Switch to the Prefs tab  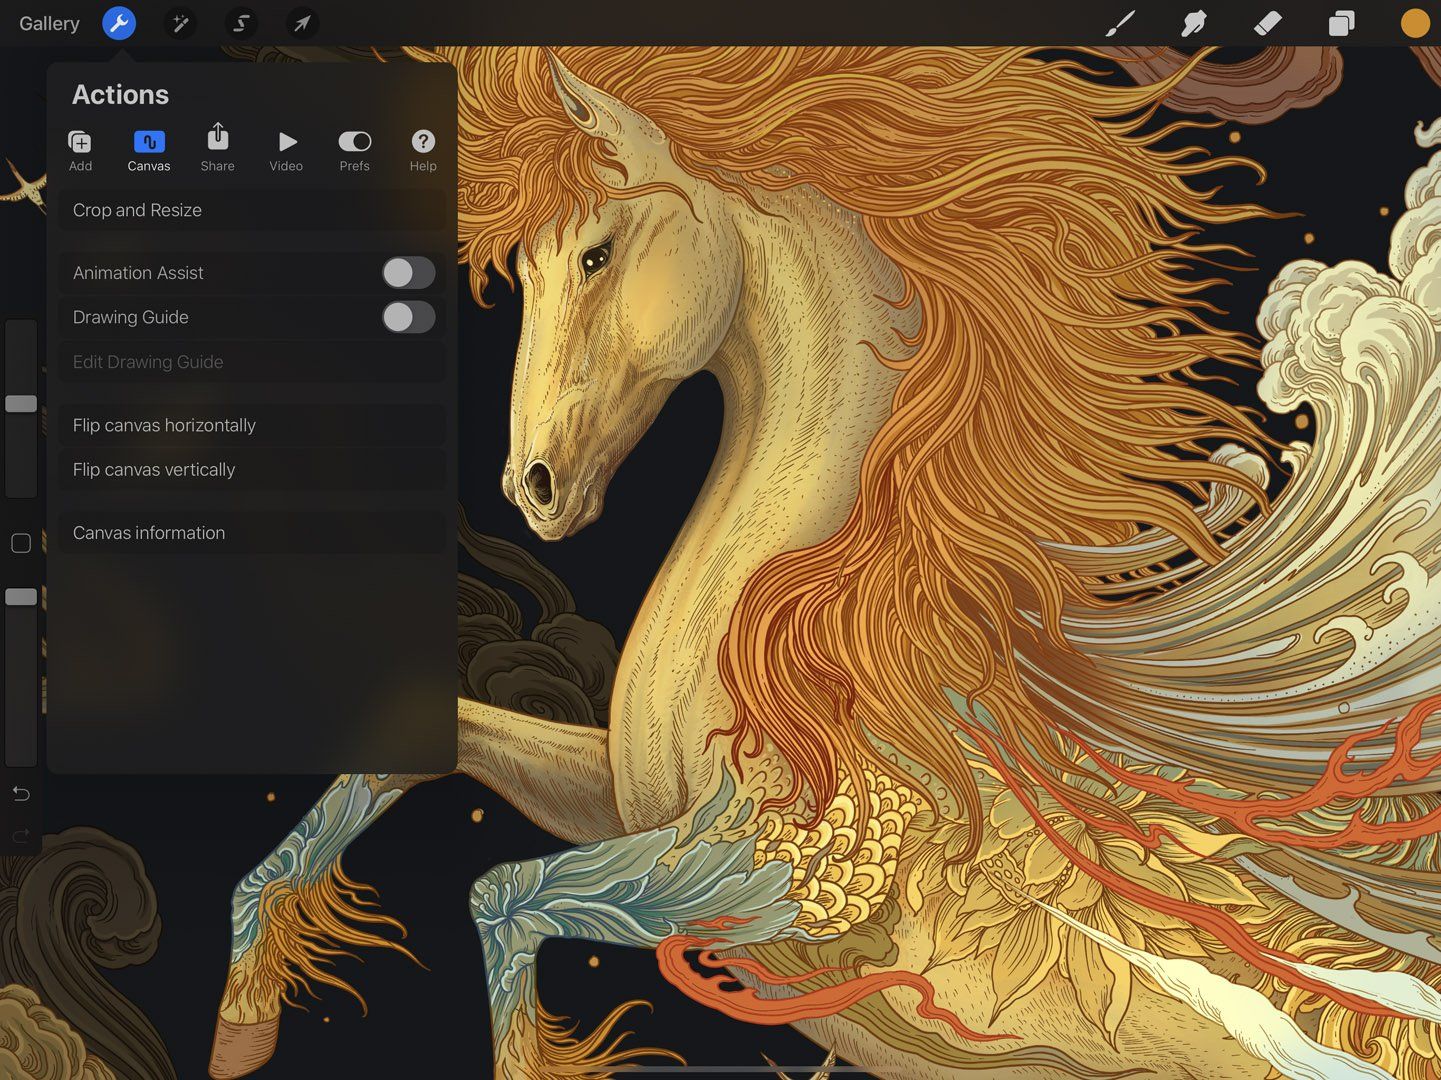(354, 148)
